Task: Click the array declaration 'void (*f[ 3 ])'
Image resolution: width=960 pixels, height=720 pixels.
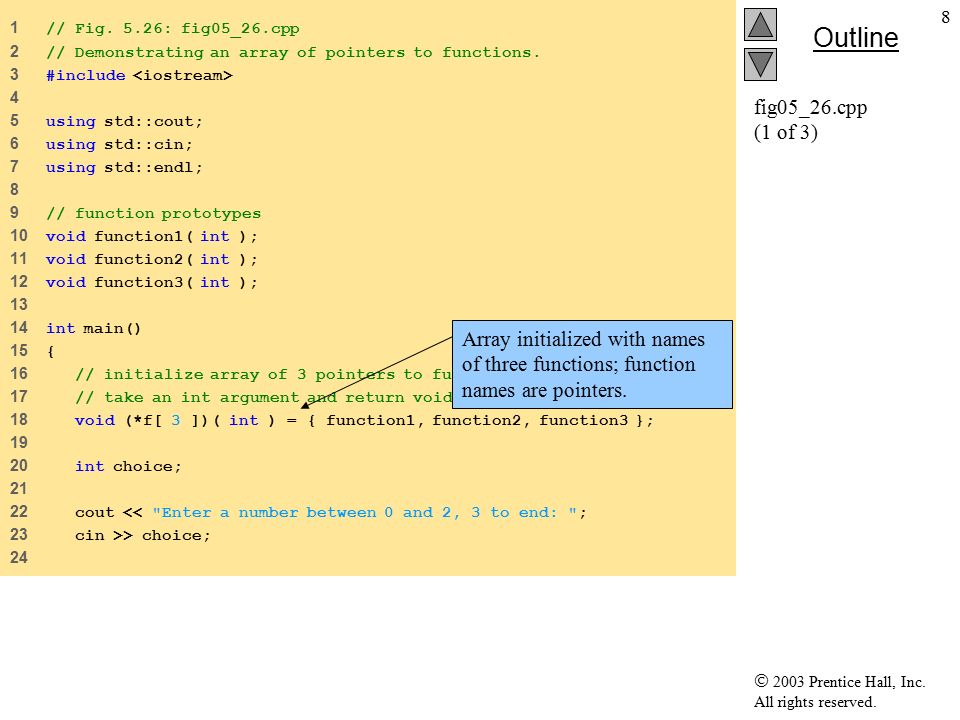Action: (141, 421)
